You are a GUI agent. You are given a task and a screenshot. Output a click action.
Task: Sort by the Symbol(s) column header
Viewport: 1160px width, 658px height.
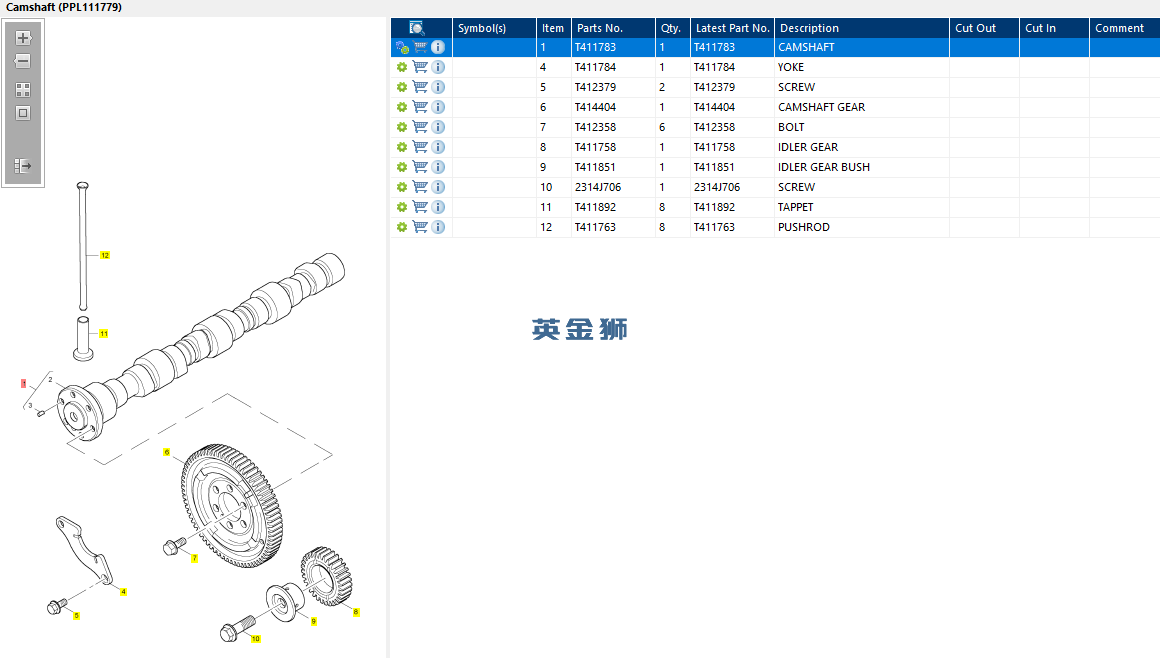point(493,28)
